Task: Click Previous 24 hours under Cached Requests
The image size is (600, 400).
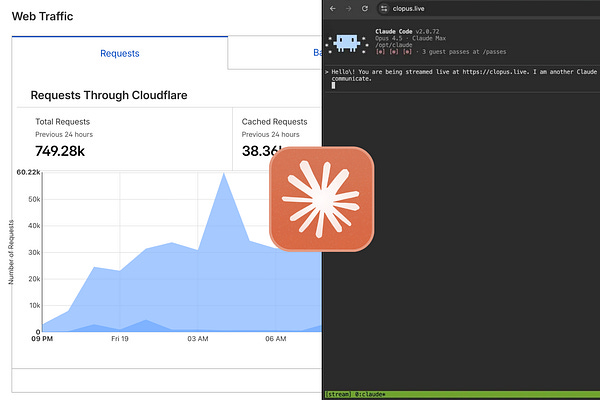Action: click(x=270, y=134)
